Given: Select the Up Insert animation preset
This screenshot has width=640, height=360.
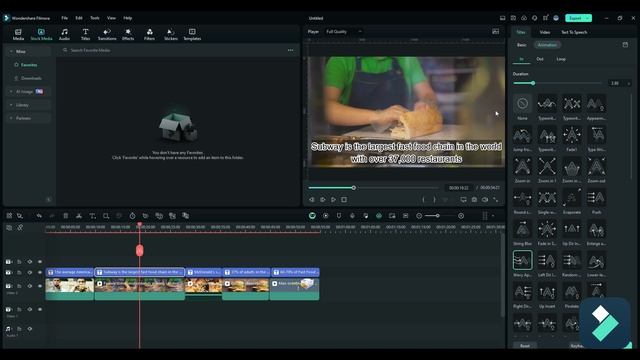Looking at the screenshot, I should 547,295.
